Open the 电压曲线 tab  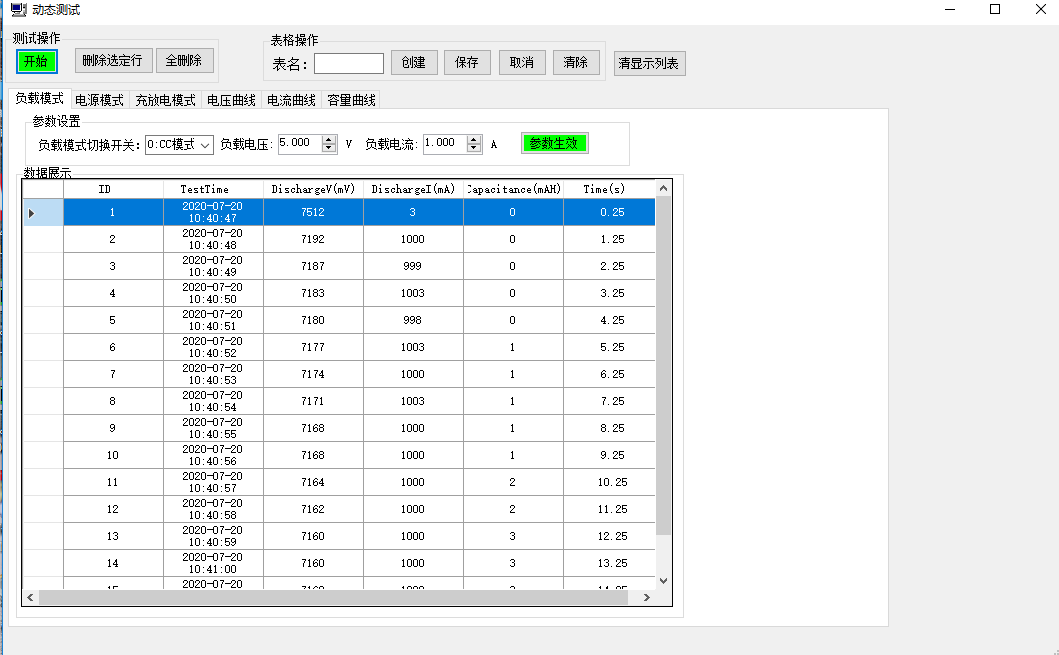tap(231, 100)
